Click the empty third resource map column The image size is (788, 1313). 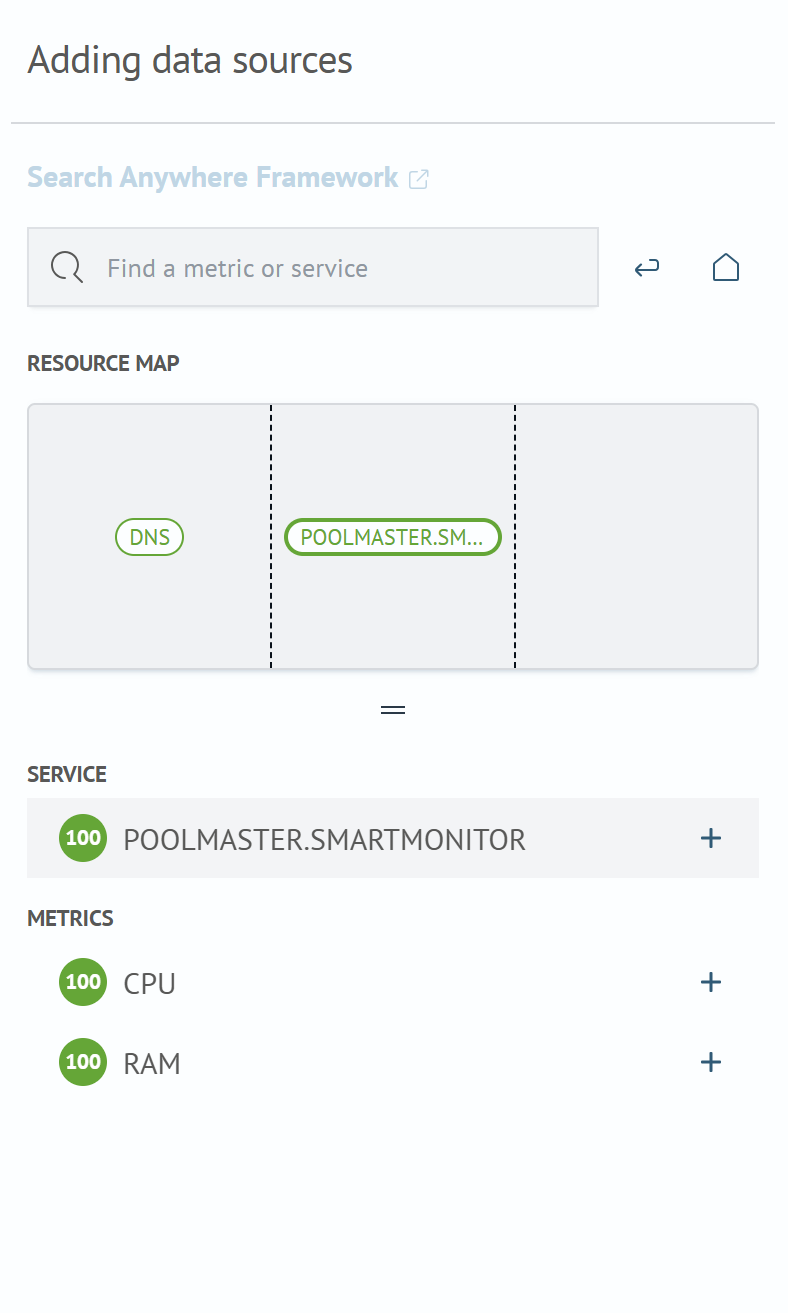(x=637, y=537)
